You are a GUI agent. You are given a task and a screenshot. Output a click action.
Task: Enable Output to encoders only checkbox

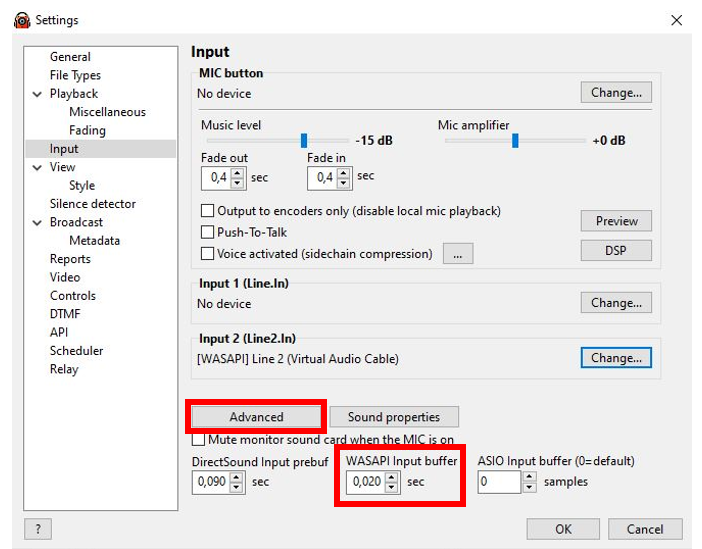(208, 211)
